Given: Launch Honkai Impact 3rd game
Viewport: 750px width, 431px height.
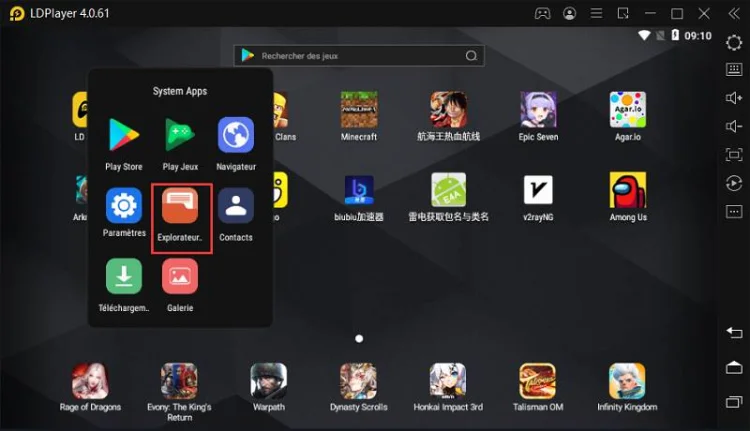Looking at the screenshot, I should pyautogui.click(x=448, y=381).
